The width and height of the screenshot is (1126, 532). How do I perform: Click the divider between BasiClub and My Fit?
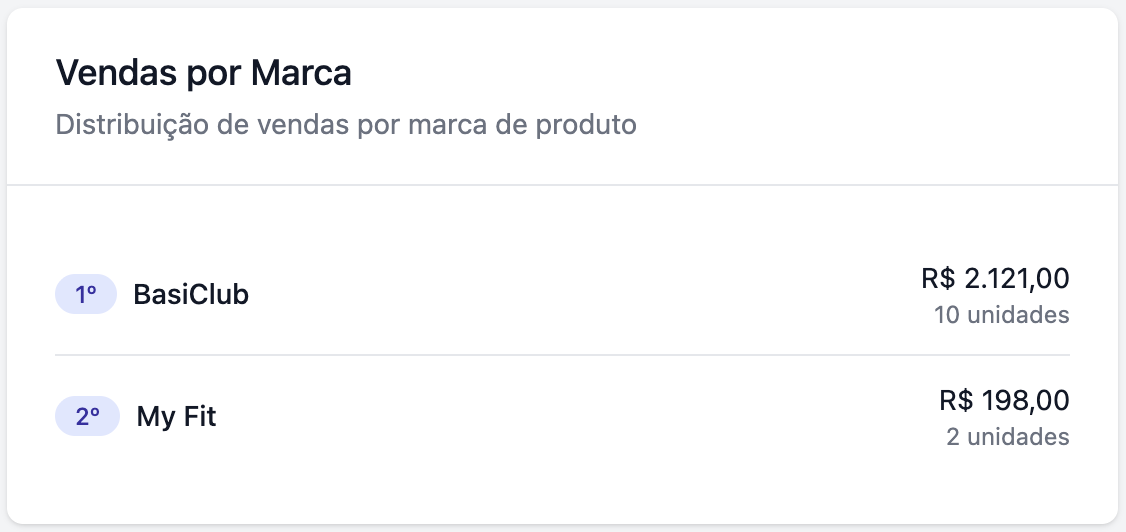click(x=562, y=355)
